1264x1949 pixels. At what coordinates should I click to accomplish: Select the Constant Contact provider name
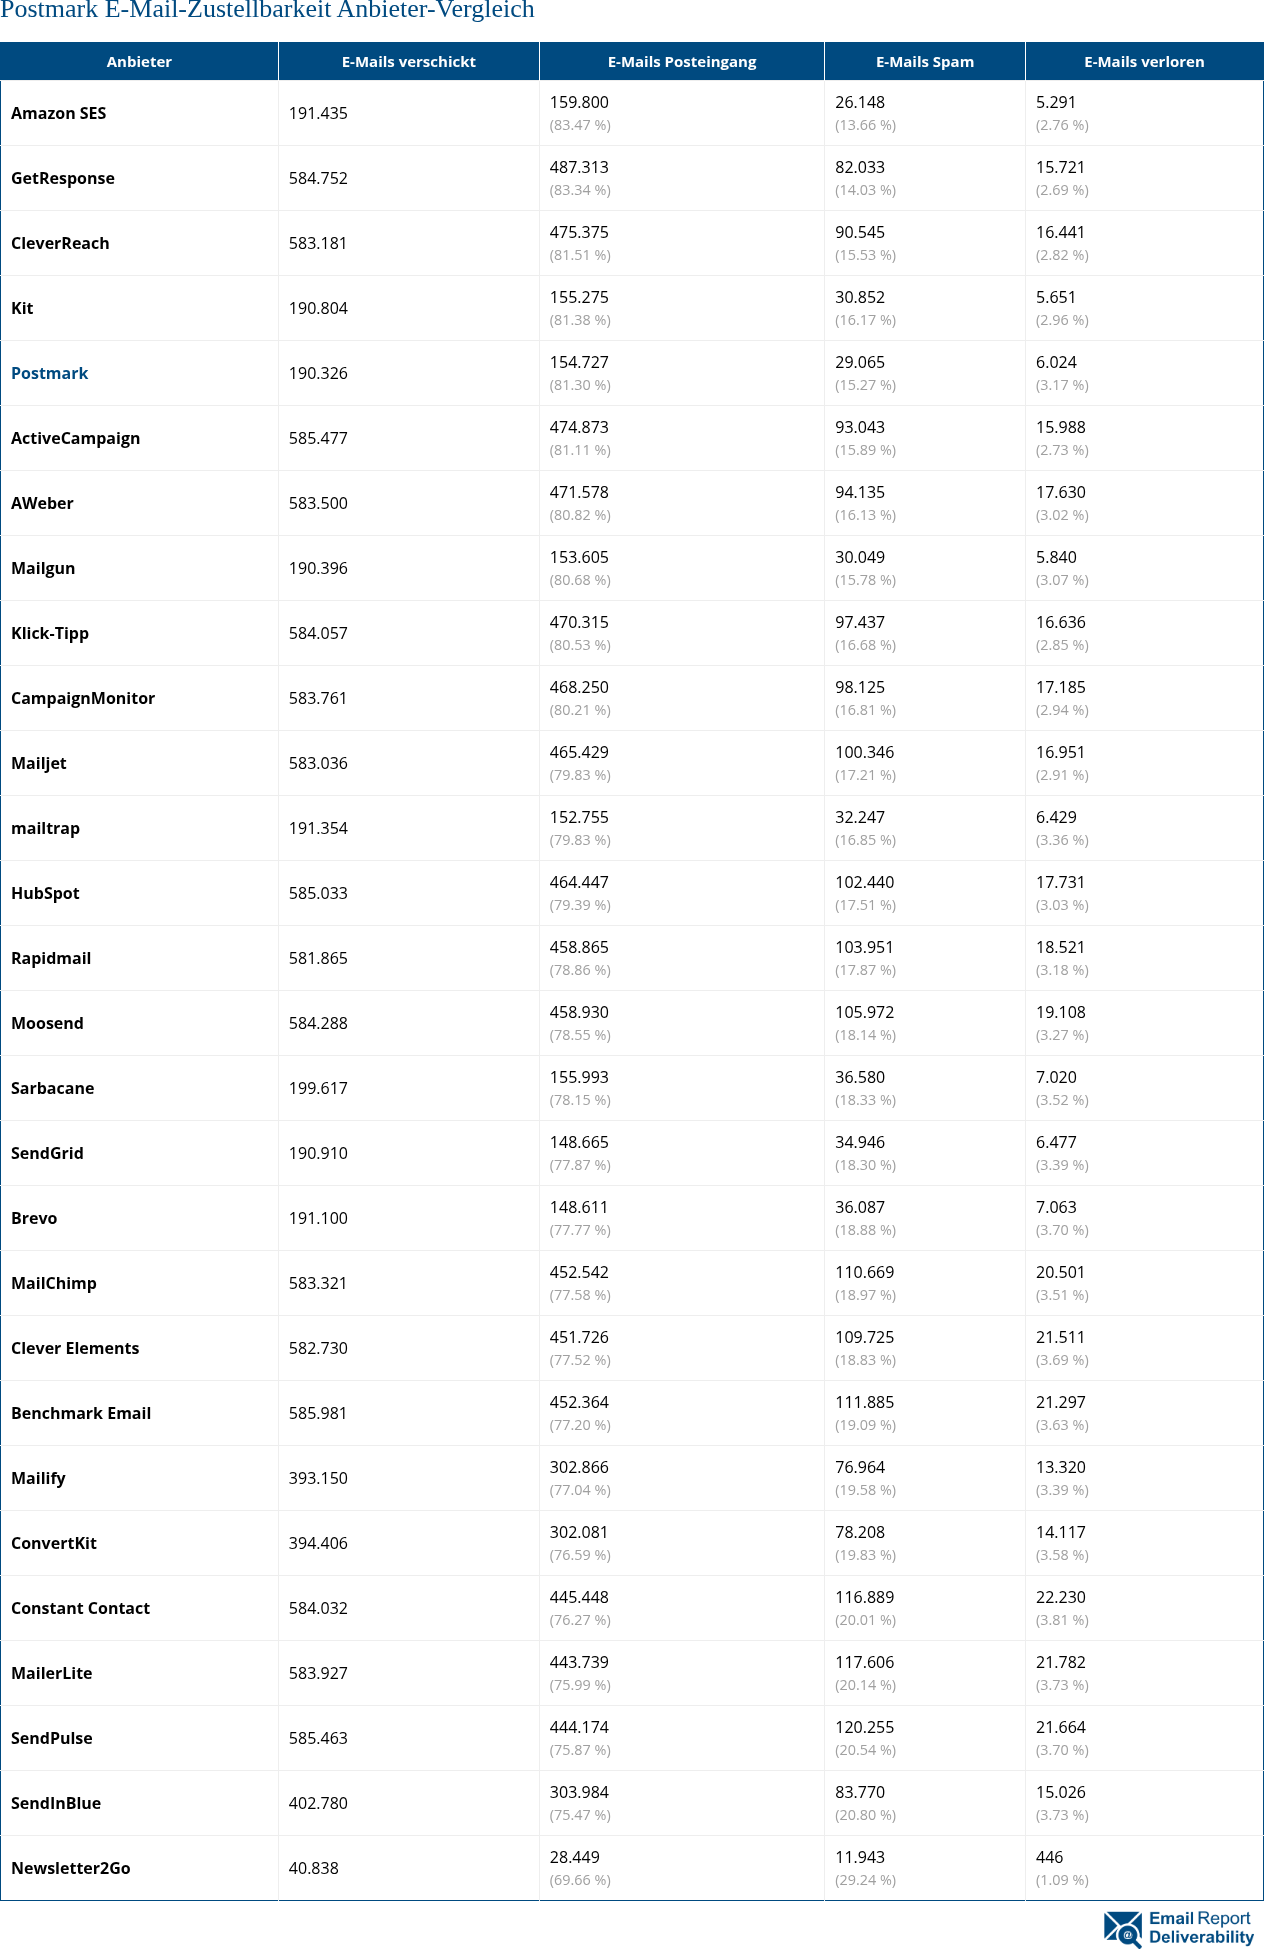(80, 1608)
